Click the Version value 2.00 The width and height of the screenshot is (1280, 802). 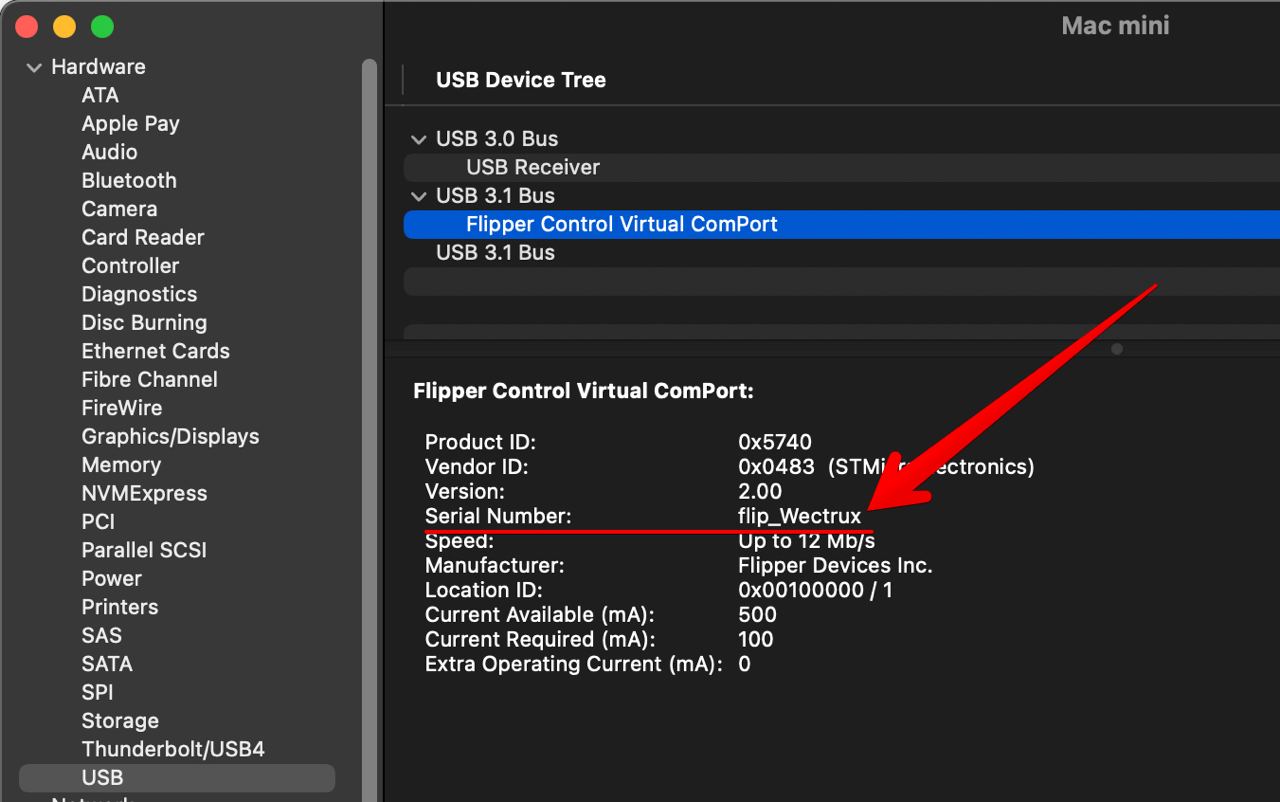point(760,492)
